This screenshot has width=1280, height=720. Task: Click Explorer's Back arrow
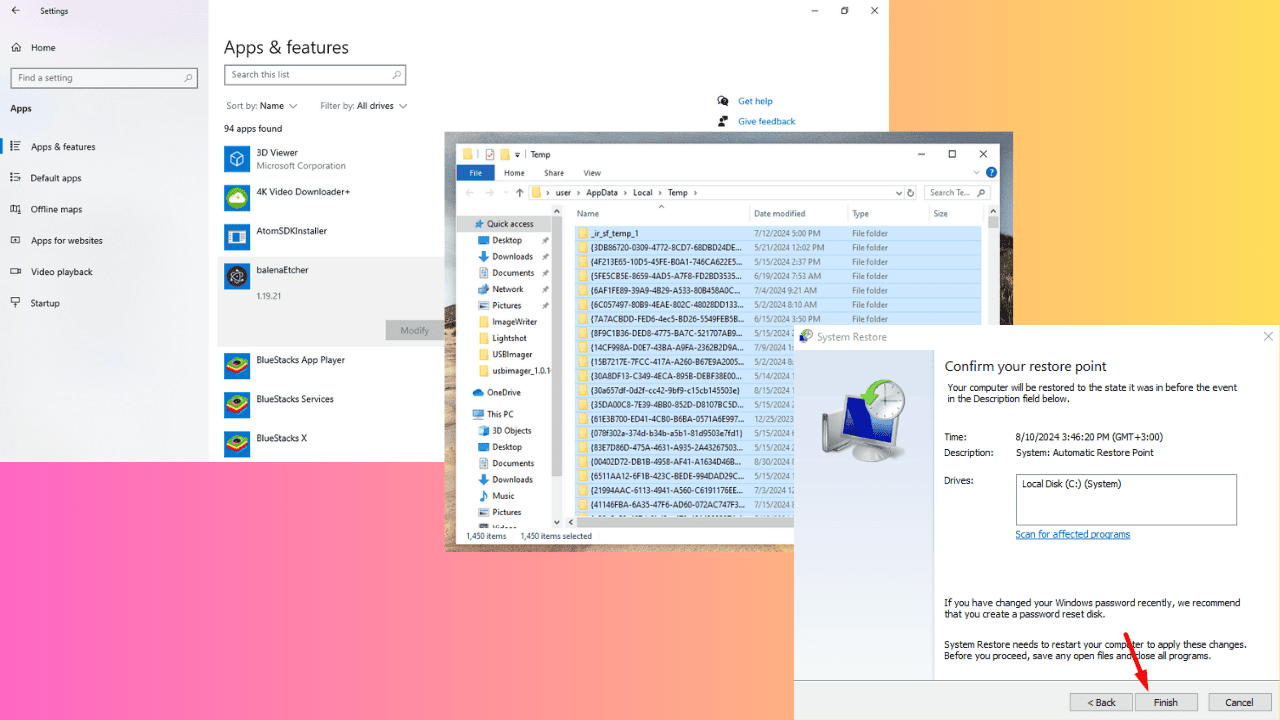[x=469, y=192]
